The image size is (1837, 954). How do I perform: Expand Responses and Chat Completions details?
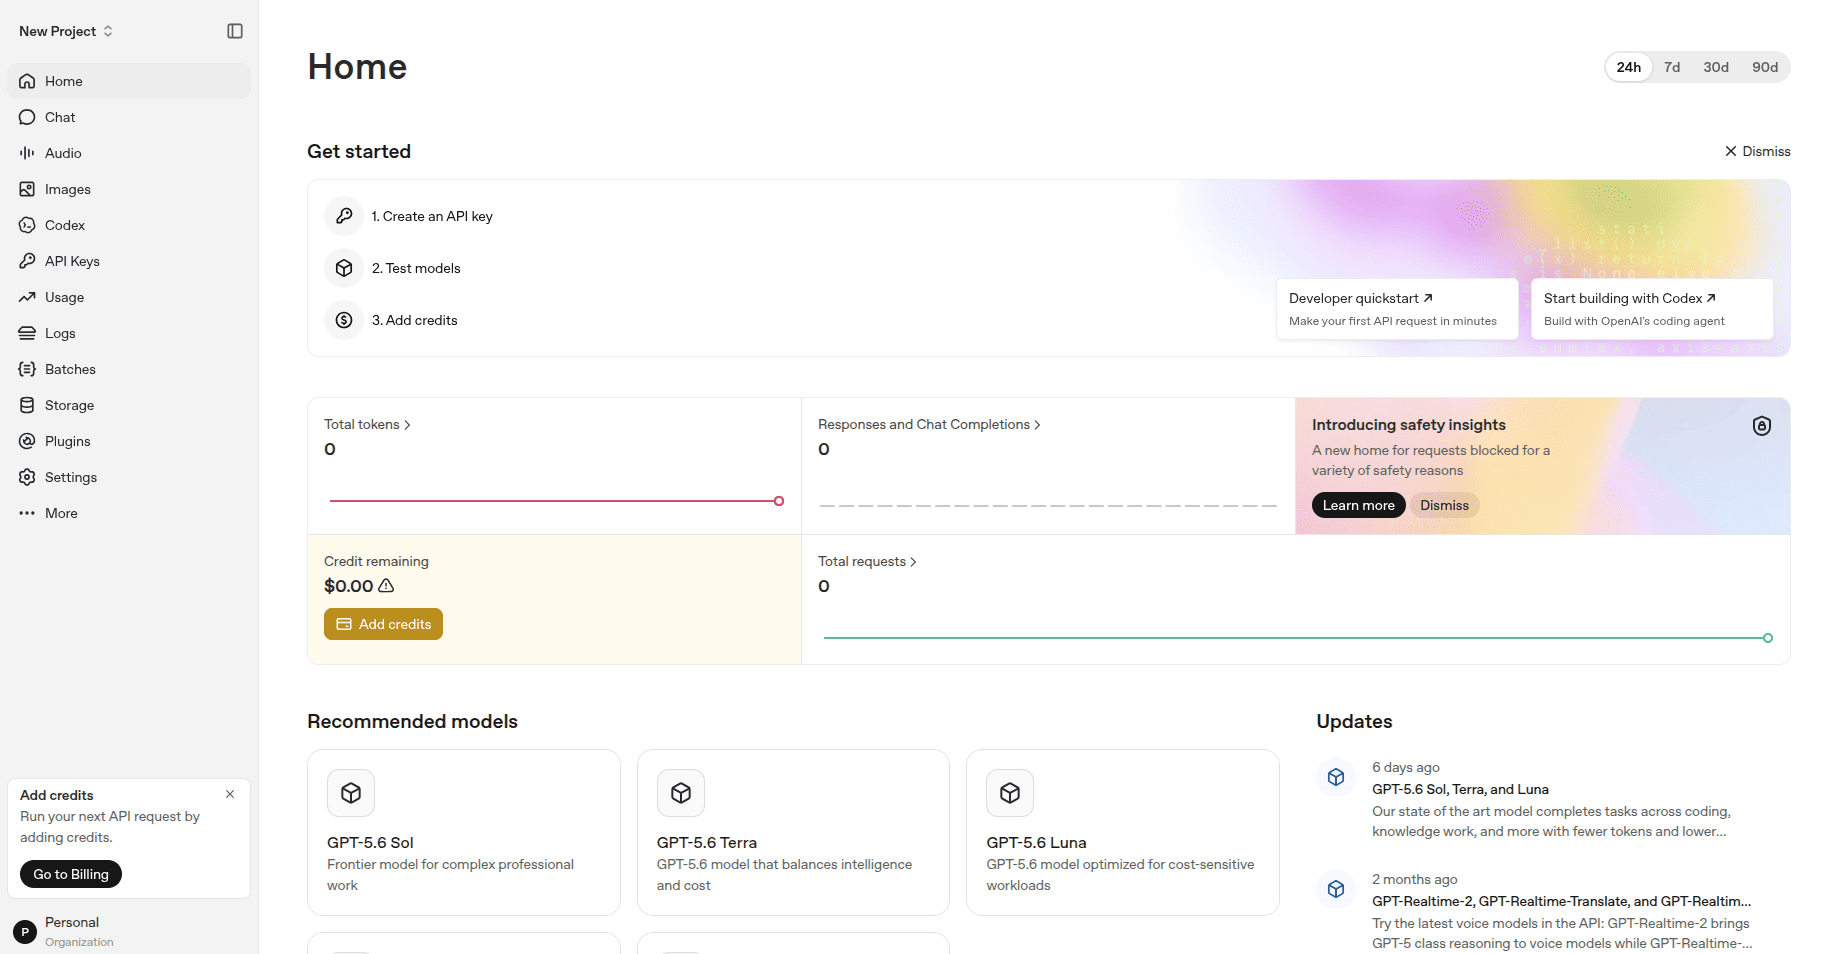[1037, 425]
